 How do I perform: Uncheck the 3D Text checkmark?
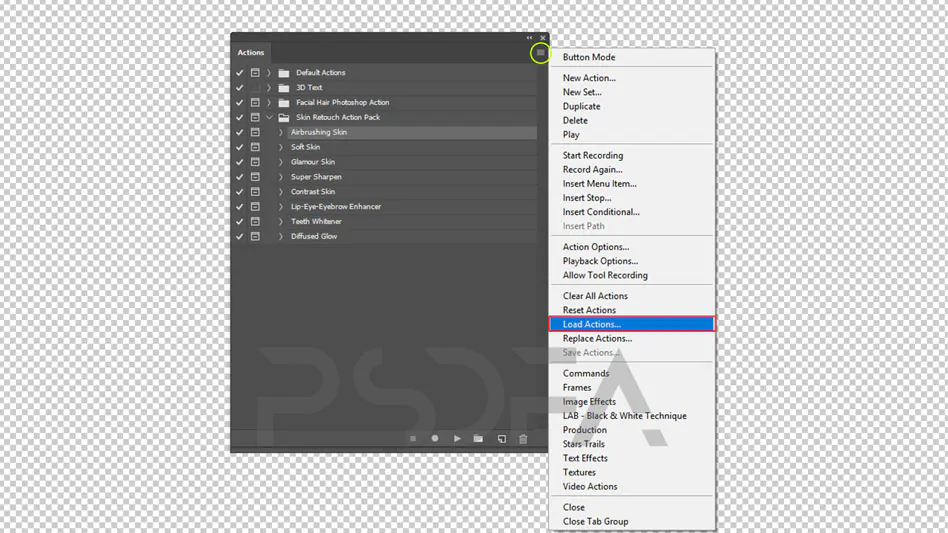click(239, 88)
